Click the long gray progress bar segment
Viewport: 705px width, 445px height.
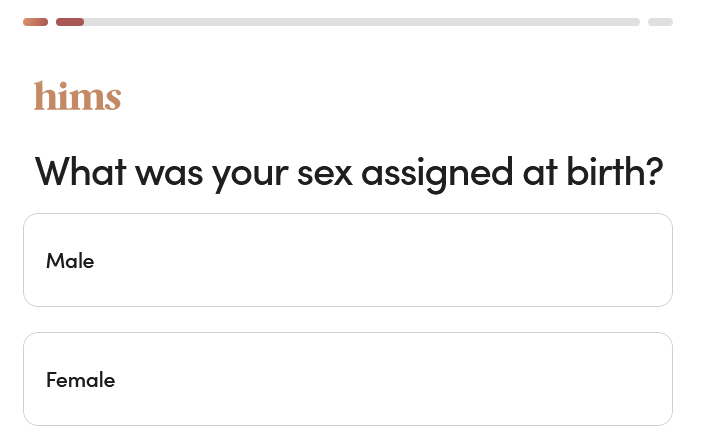[x=360, y=21]
